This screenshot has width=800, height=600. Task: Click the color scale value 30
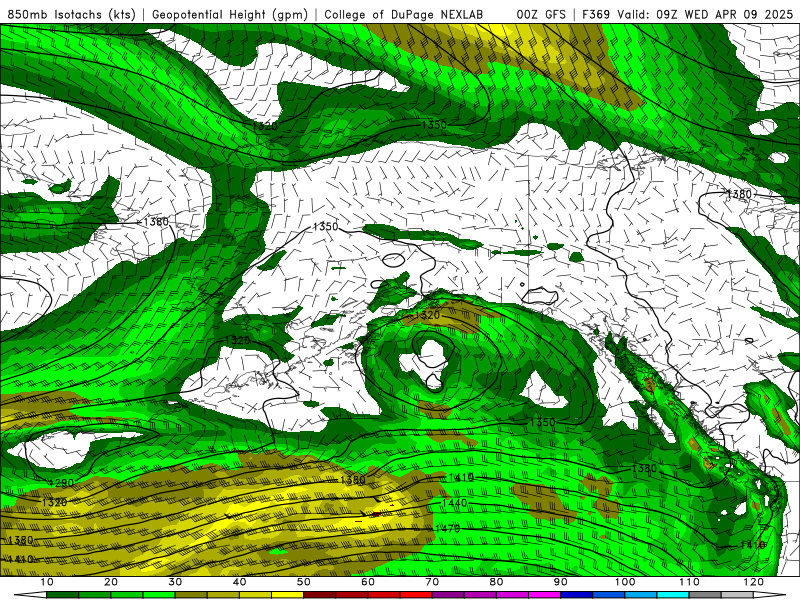pyautogui.click(x=175, y=582)
